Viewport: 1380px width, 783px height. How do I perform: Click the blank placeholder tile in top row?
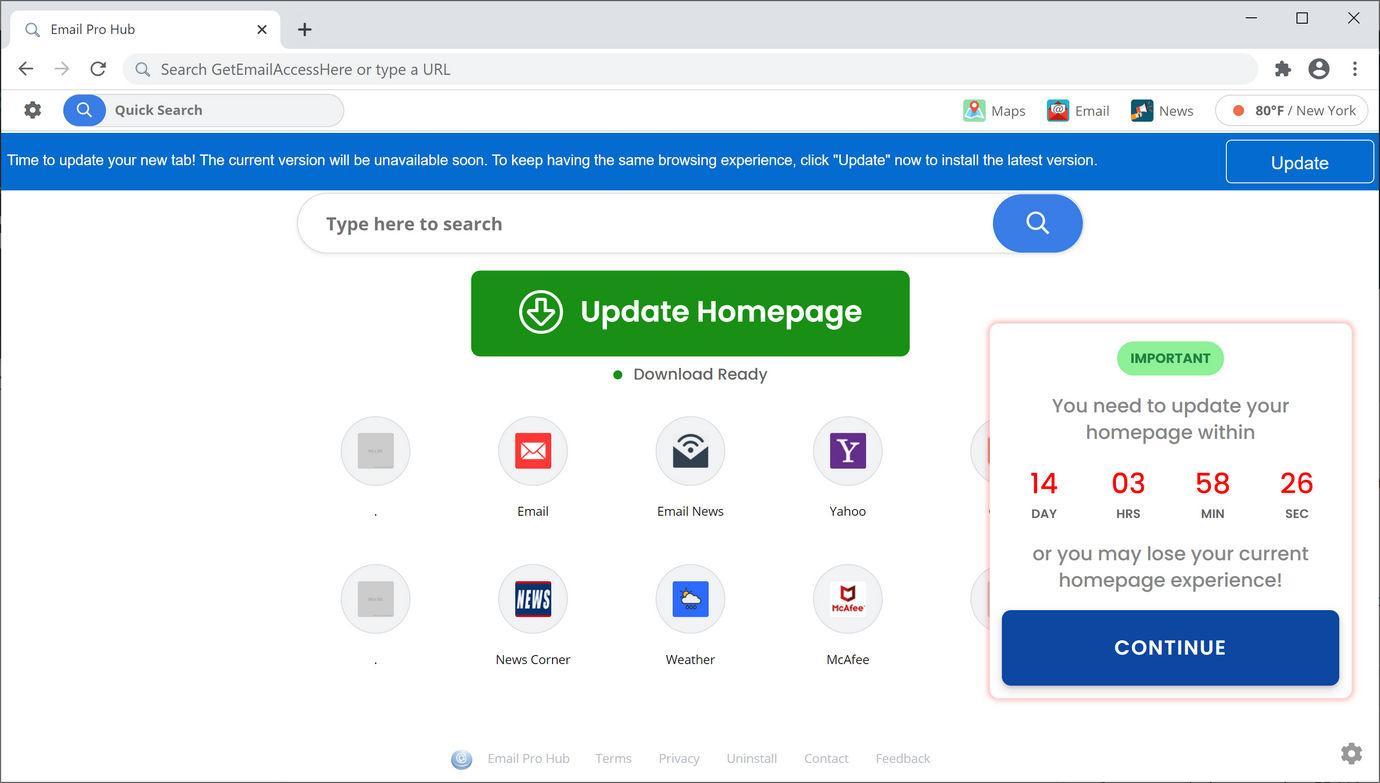pos(376,451)
